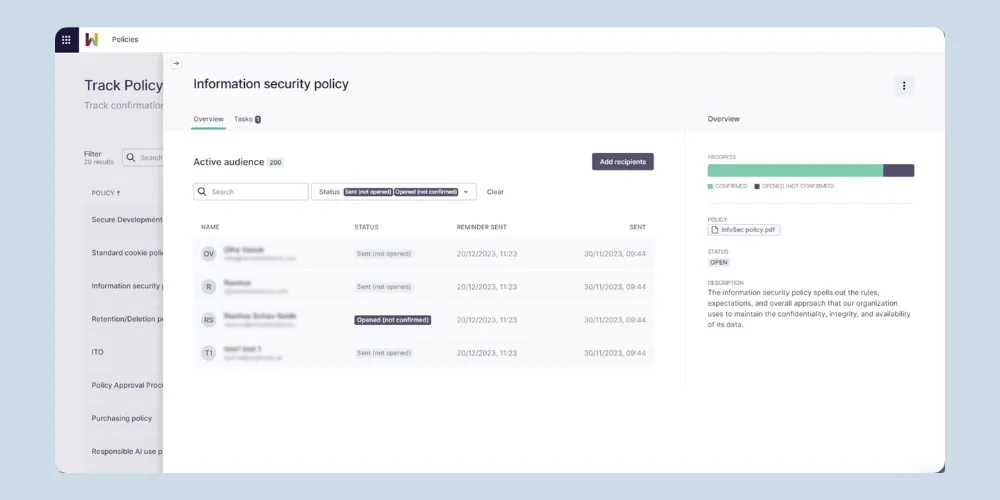Select Policy Approval Process in background list

(128, 386)
